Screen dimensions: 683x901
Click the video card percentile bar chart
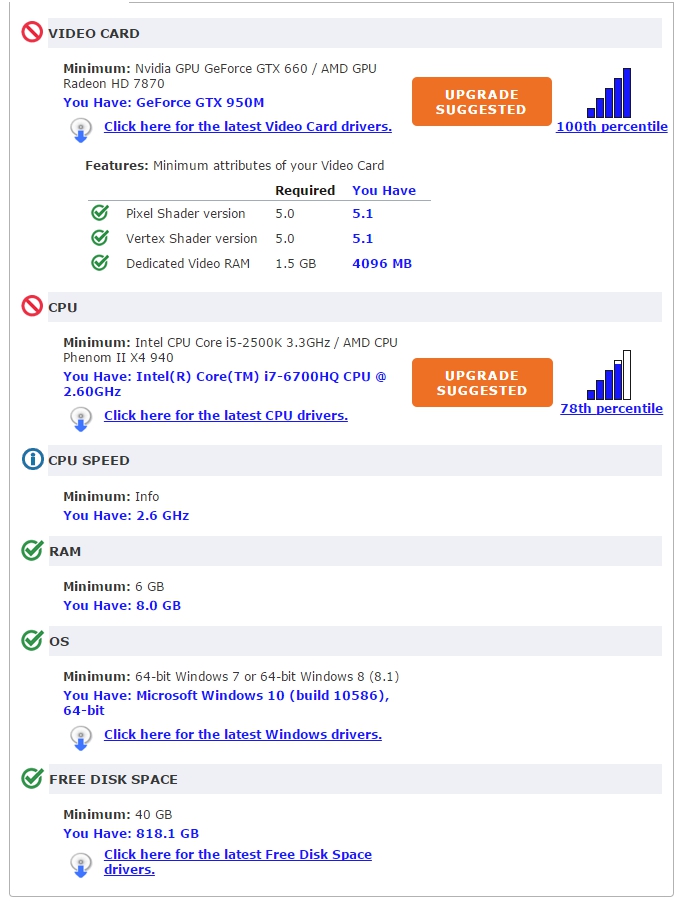pyautogui.click(x=609, y=93)
